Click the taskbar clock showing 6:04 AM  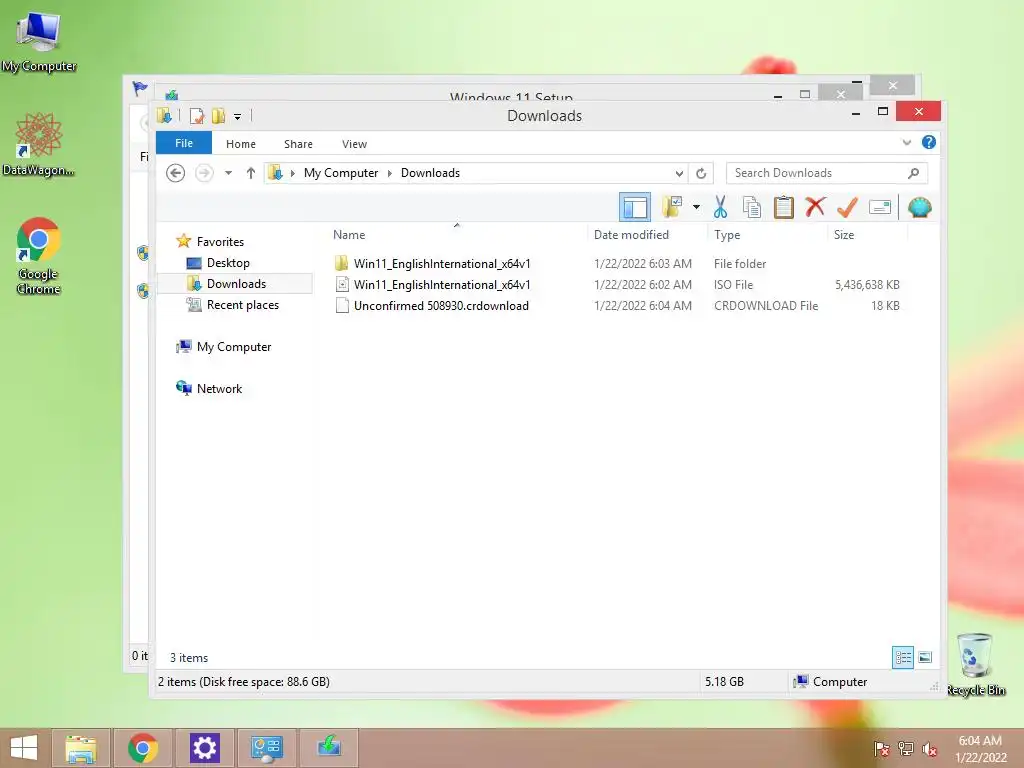pyautogui.click(x=980, y=749)
